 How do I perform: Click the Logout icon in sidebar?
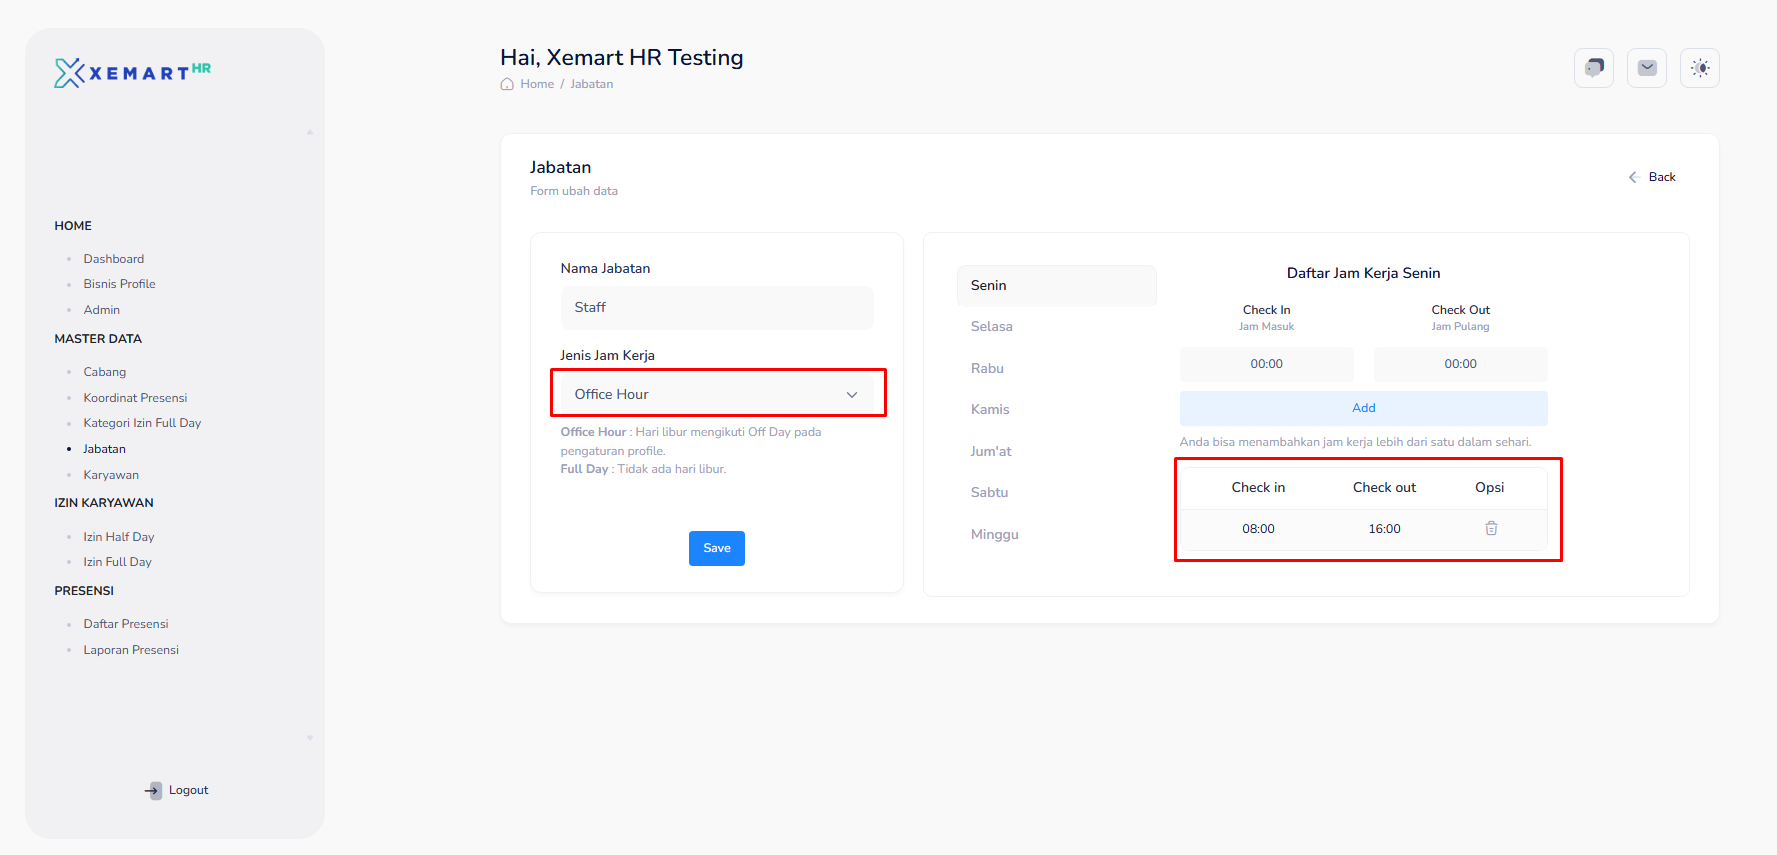coord(153,790)
